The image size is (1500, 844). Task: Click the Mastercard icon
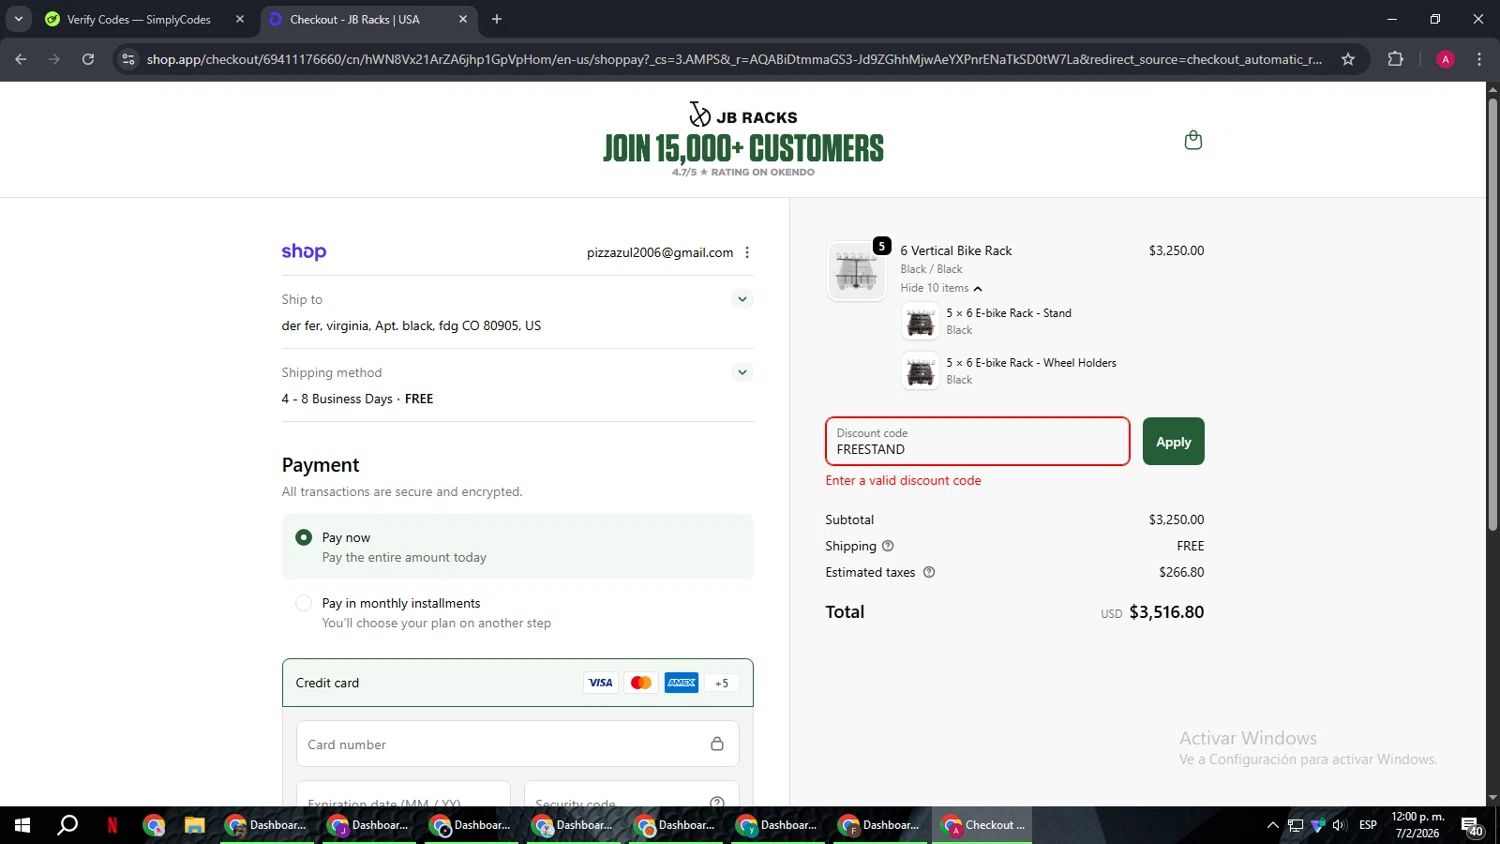tap(641, 683)
